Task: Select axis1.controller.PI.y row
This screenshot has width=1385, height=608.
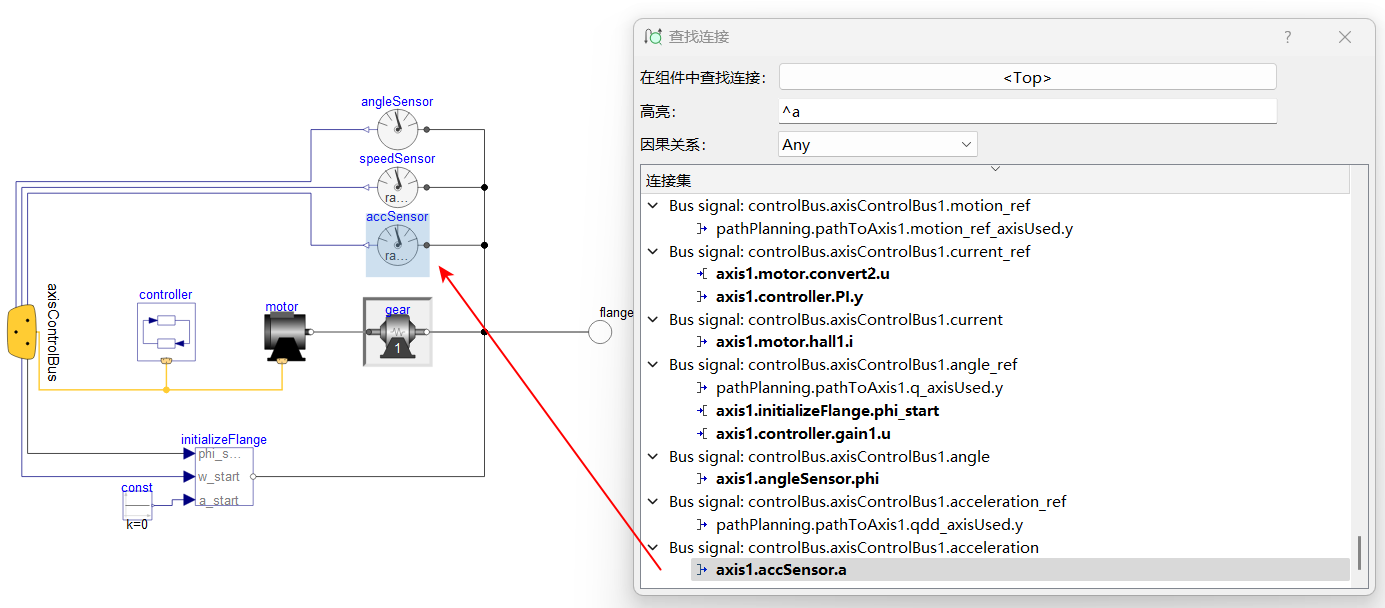Action: point(789,297)
